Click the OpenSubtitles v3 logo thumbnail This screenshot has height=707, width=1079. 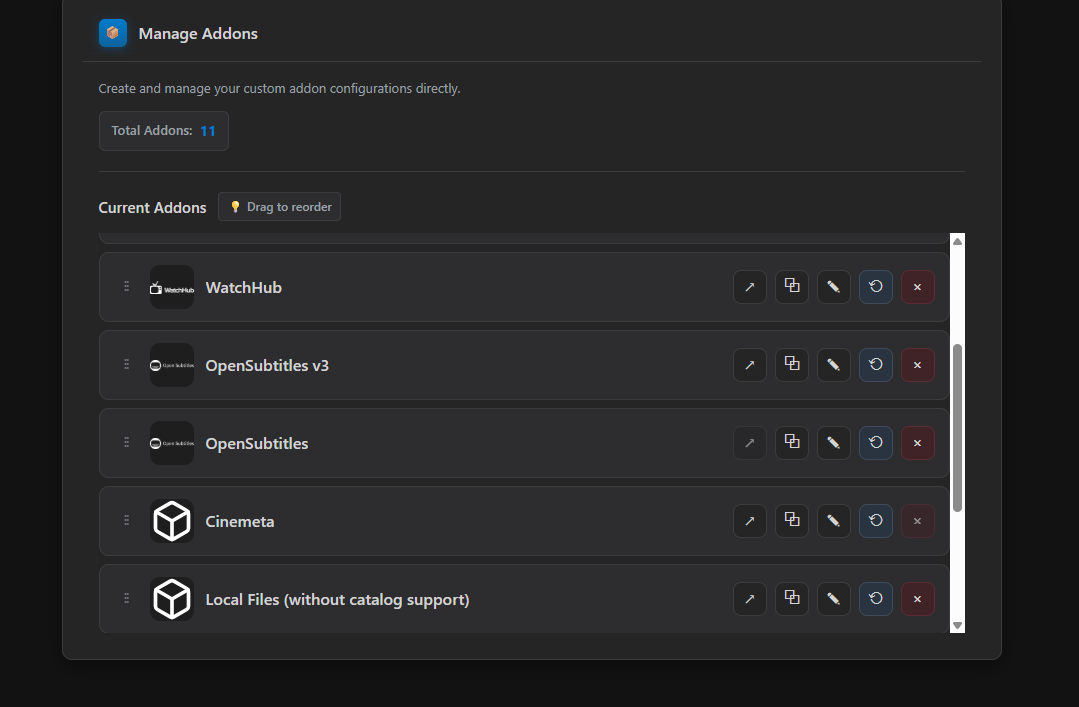coord(172,365)
